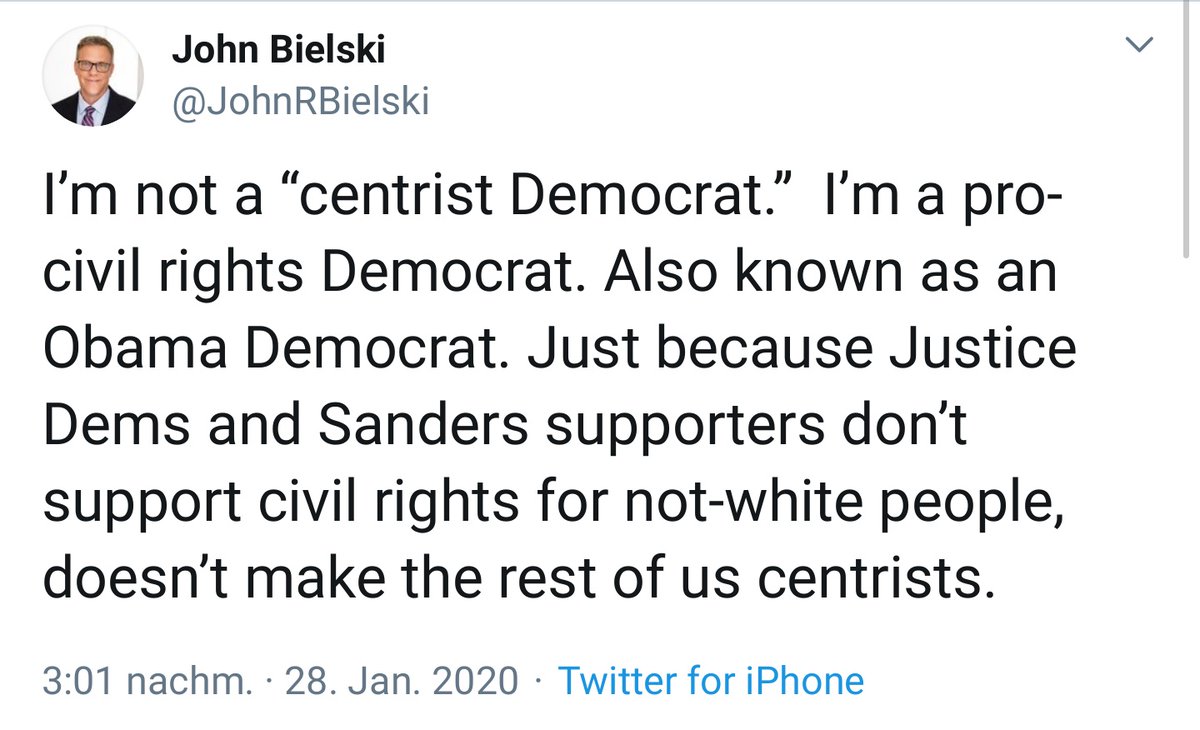The image size is (1200, 730).
Task: Click John Bielski's profile avatar photo
Action: [x=92, y=77]
